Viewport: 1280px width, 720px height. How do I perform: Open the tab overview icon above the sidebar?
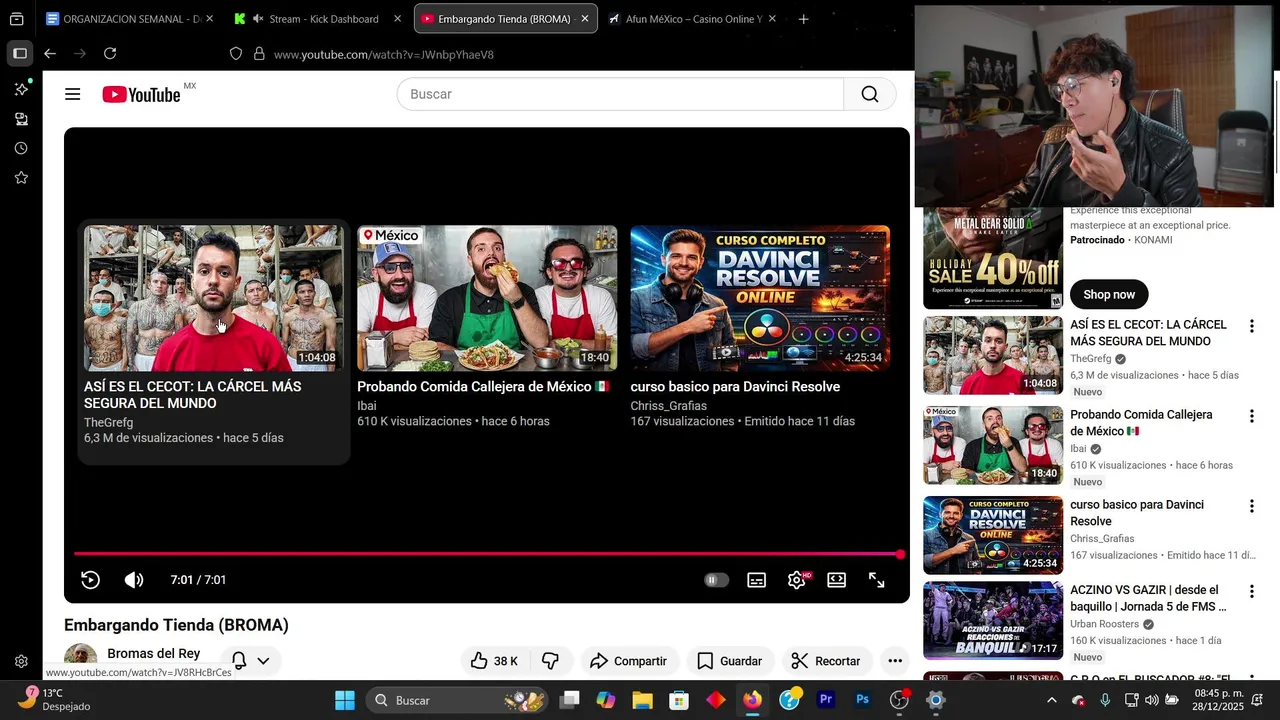point(17,19)
